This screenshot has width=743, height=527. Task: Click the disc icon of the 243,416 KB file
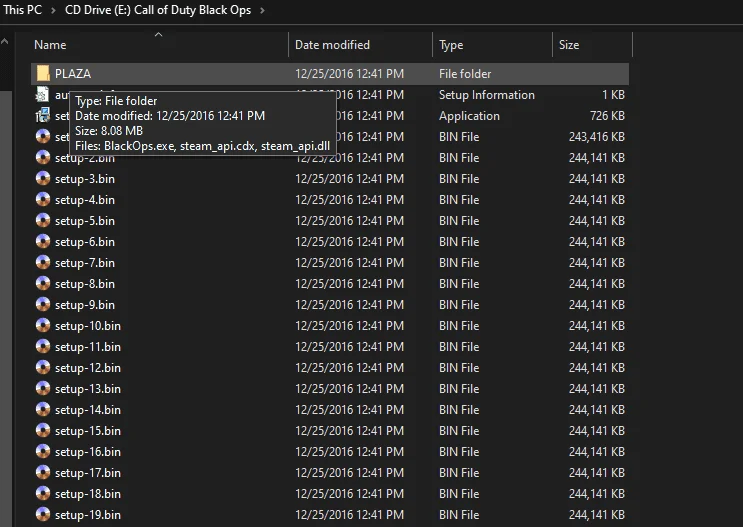43,136
